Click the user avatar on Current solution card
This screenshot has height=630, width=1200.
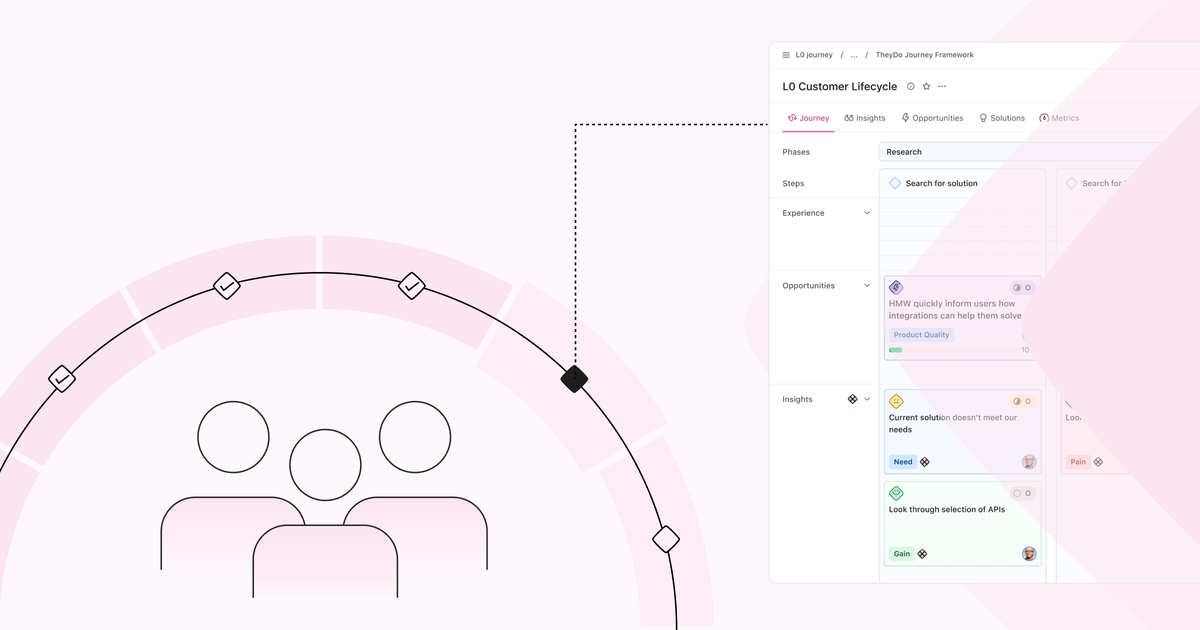tap(1029, 462)
